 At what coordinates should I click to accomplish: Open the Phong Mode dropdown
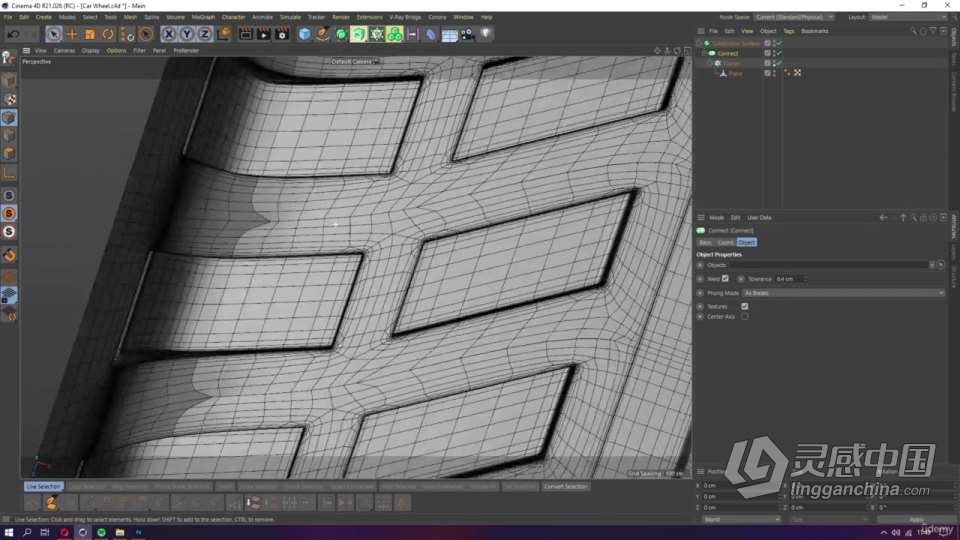(843, 293)
